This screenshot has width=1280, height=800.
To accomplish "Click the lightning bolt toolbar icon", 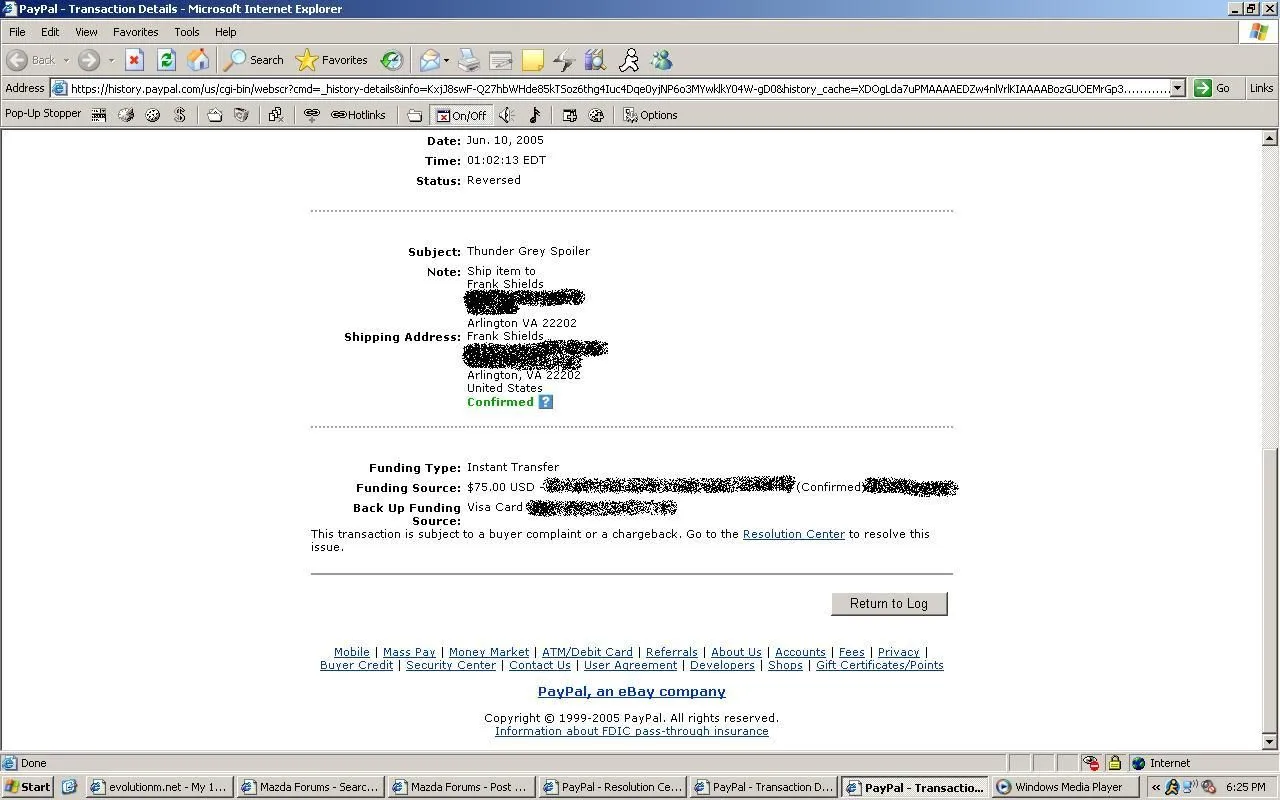I will point(564,60).
